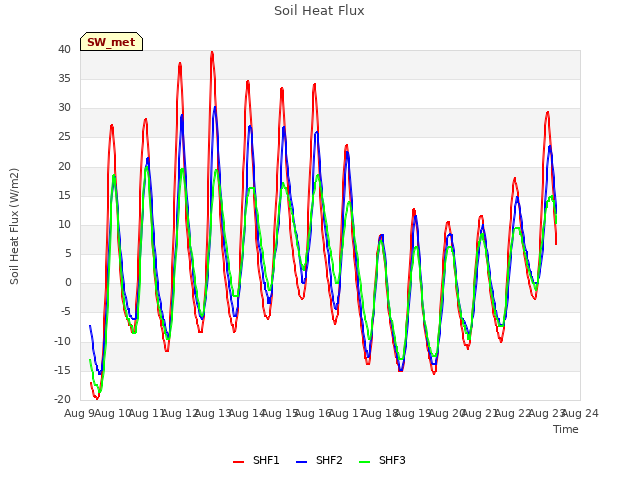Click the y-axis label -20
640x480 pixels.
[62, 400]
